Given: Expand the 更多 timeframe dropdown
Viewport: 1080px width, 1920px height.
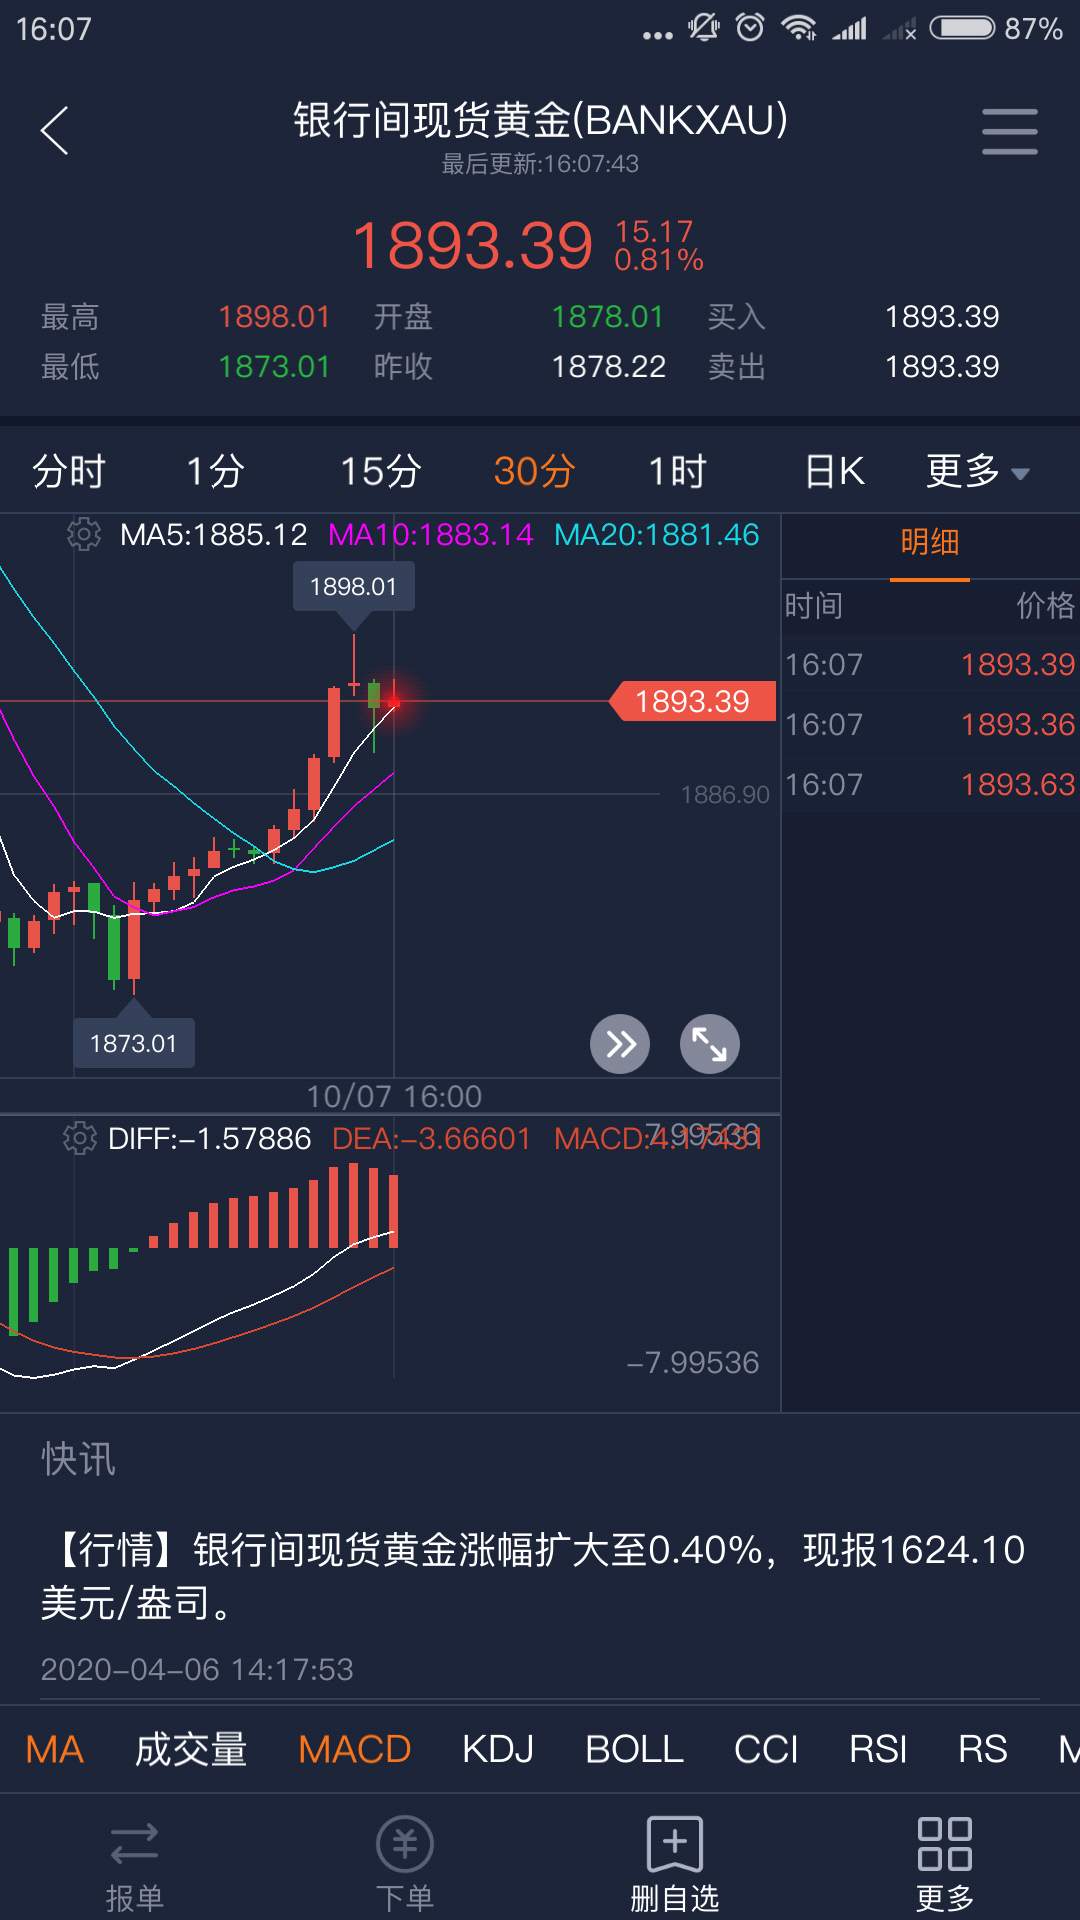Looking at the screenshot, I should click(x=977, y=471).
